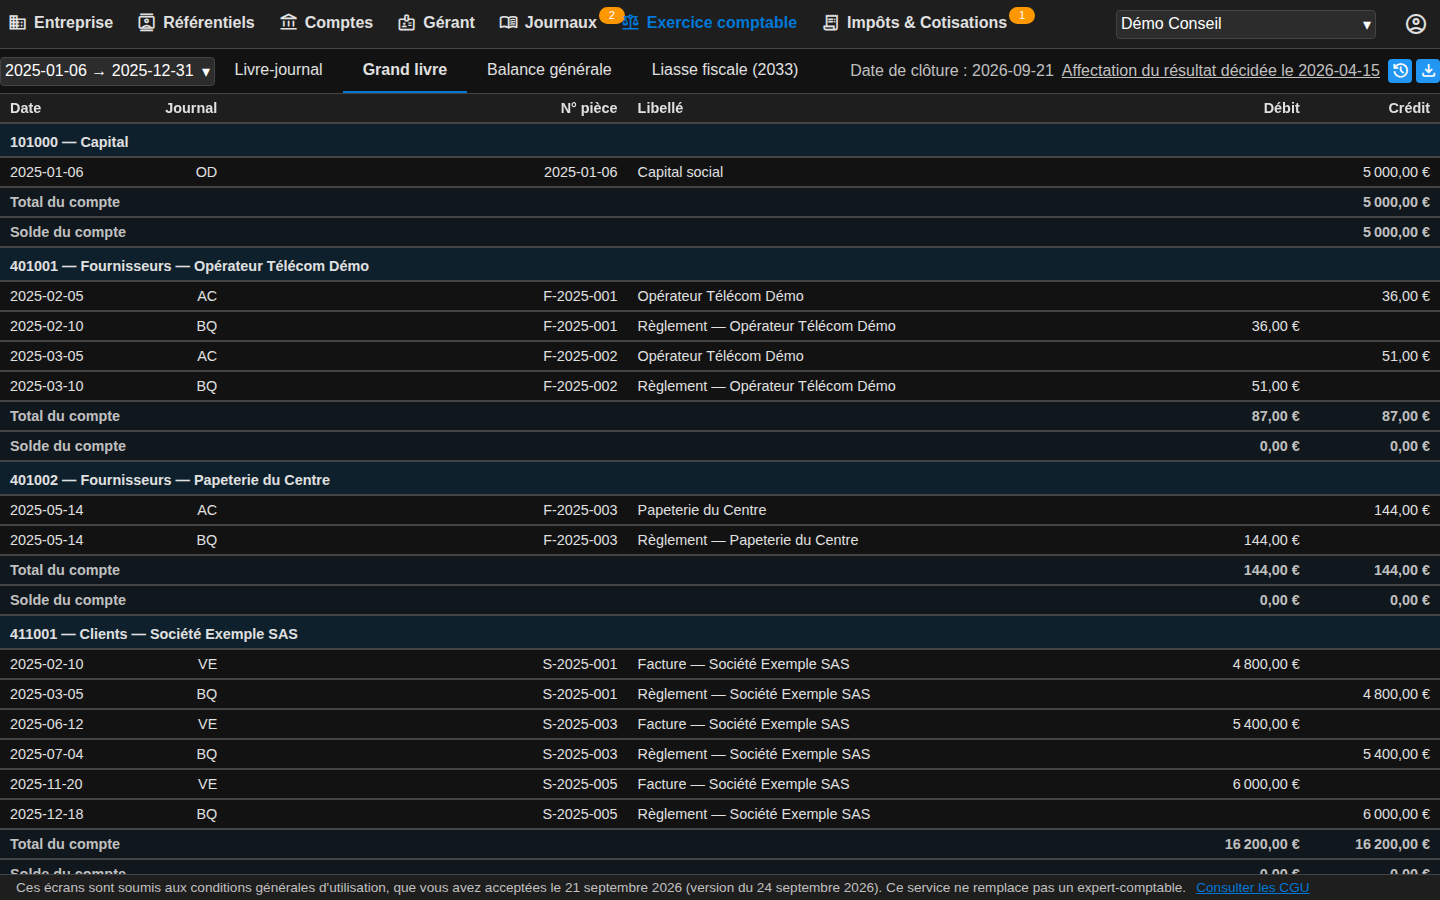1440x900 pixels.
Task: Click the Date column header
Action: pos(26,108)
